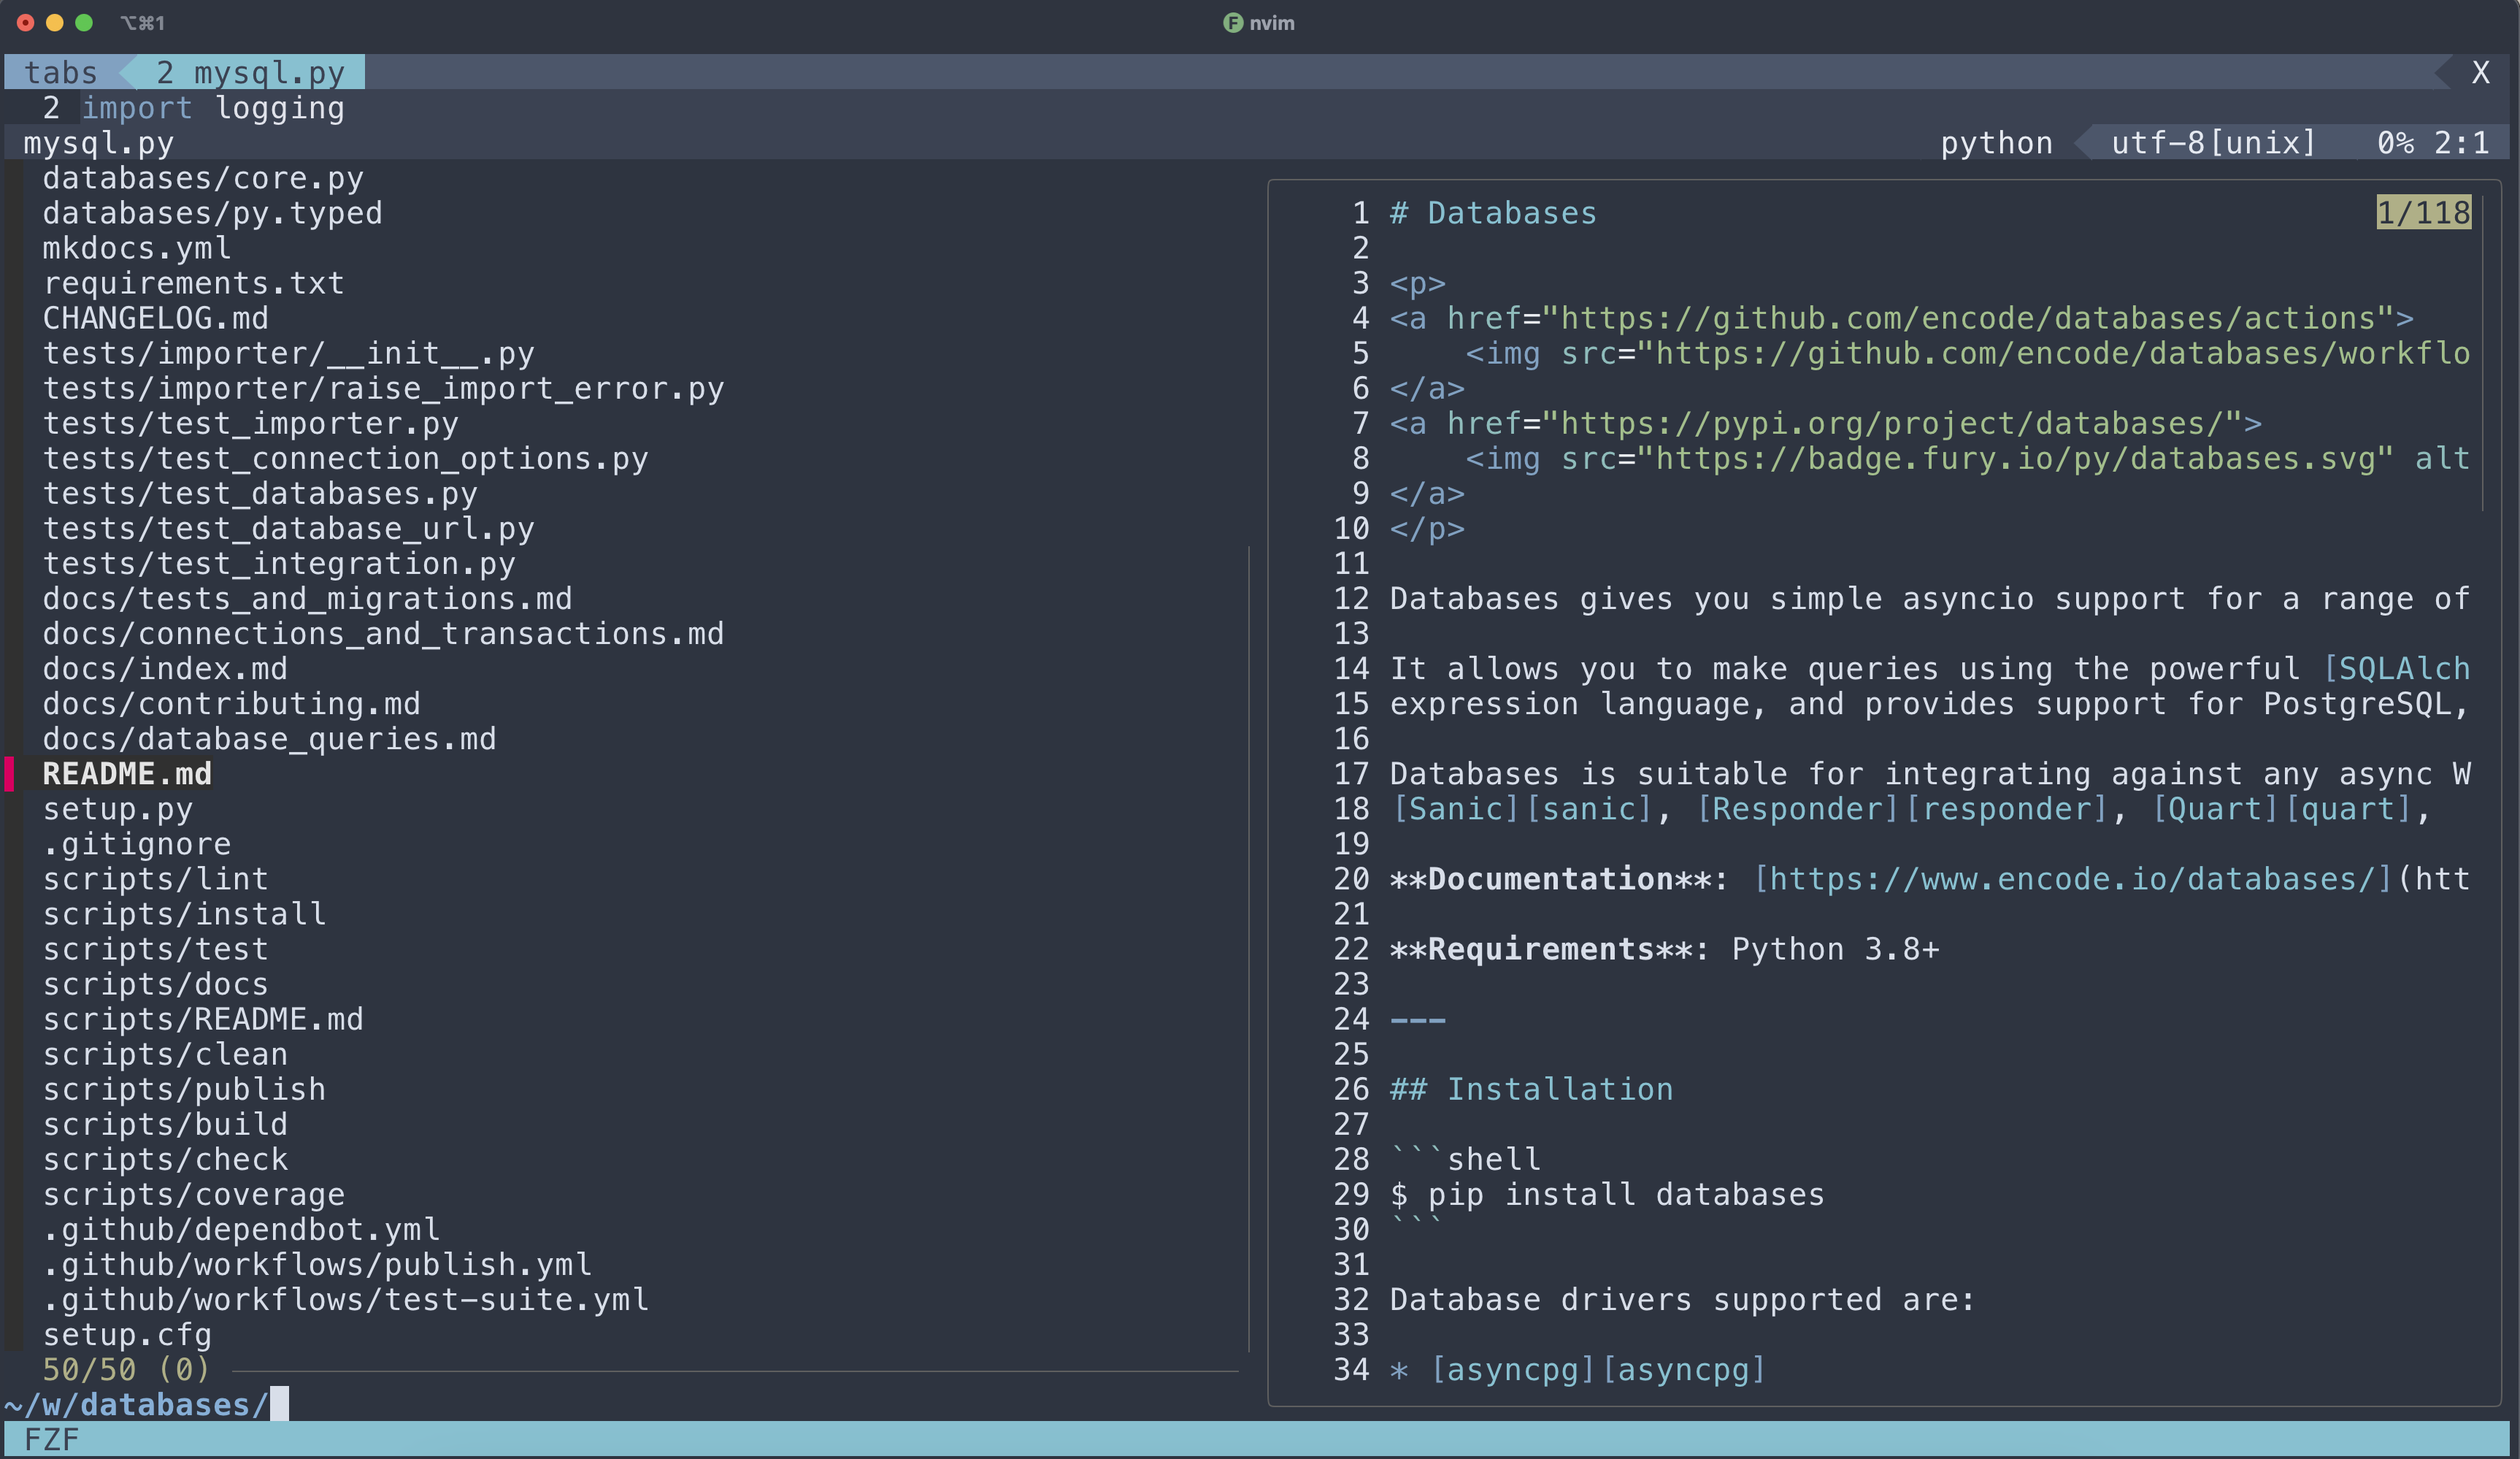Screen dimensions: 2520x1459
Task: Click the 1/118 preview position indicator
Action: 2423,213
